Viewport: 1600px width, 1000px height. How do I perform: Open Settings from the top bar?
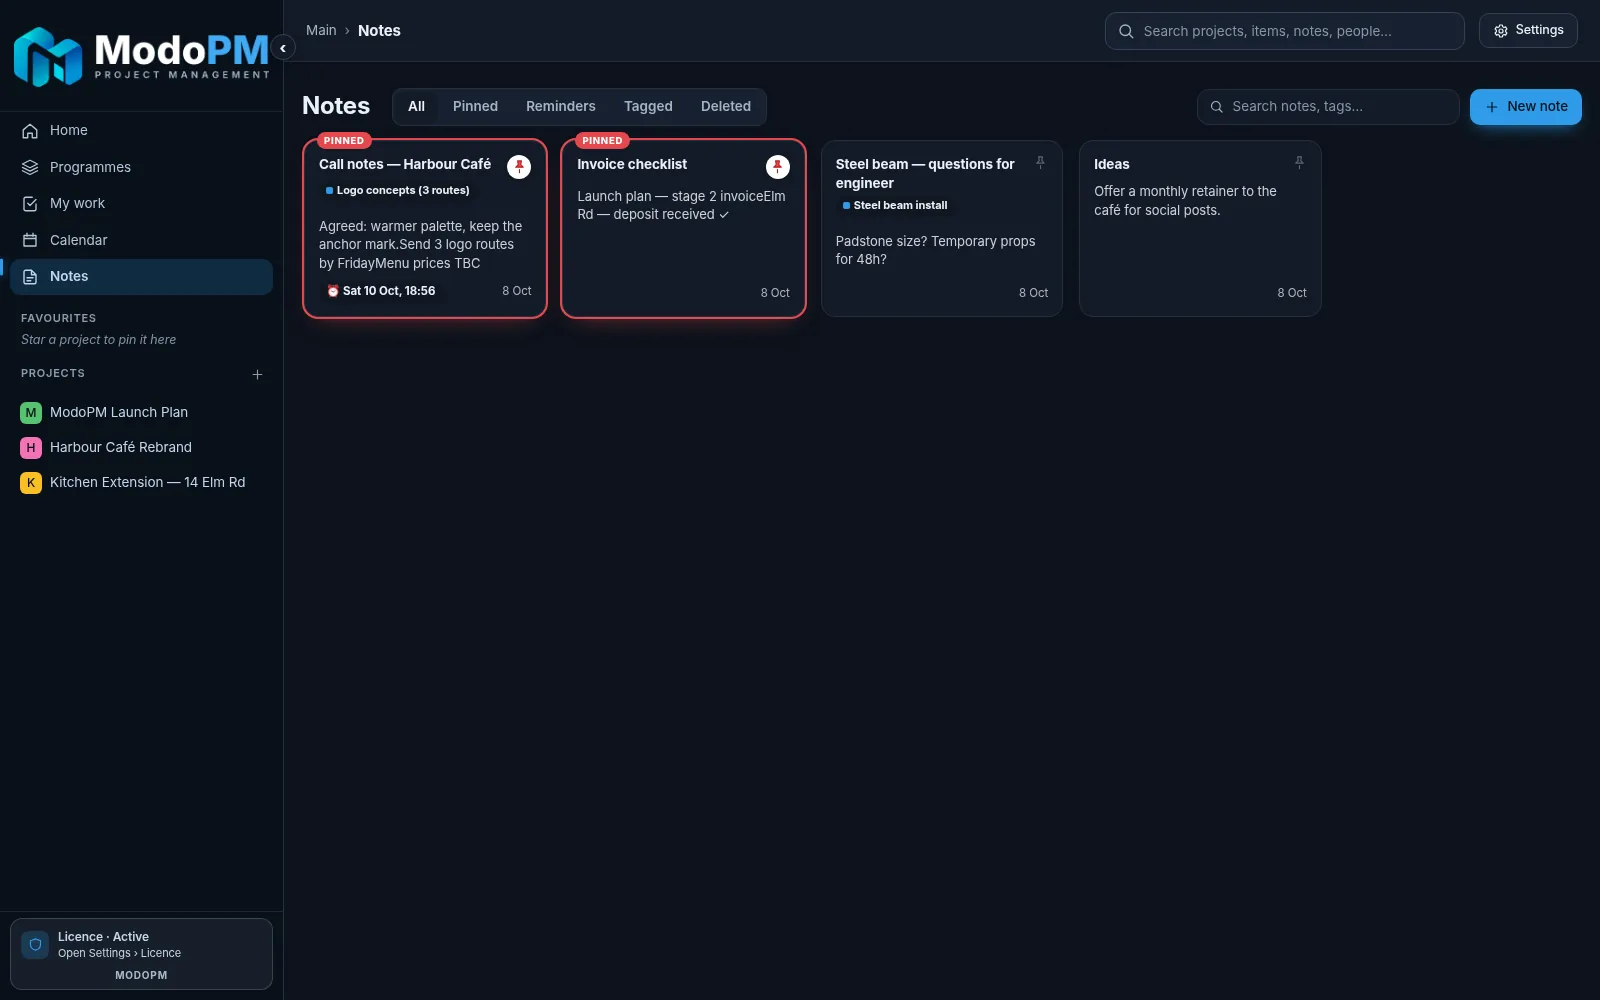[x=1528, y=30]
